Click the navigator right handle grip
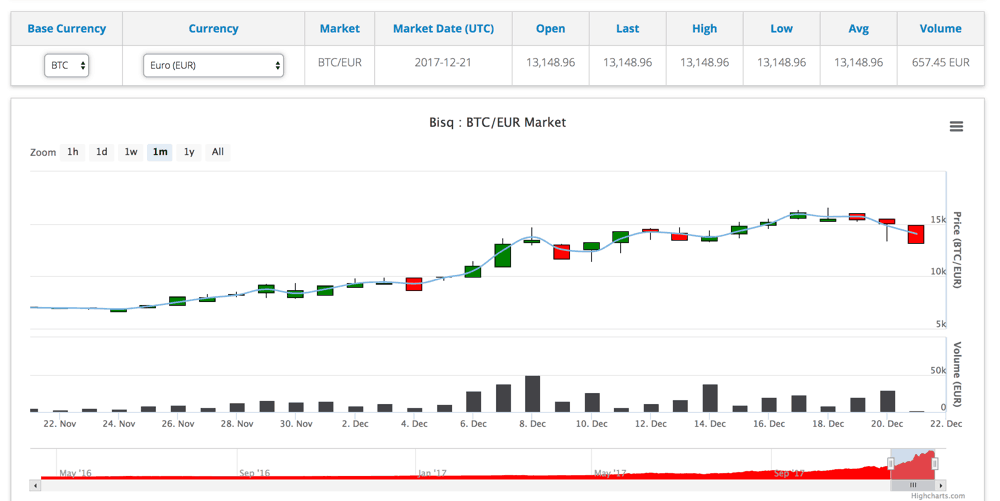 (935, 463)
